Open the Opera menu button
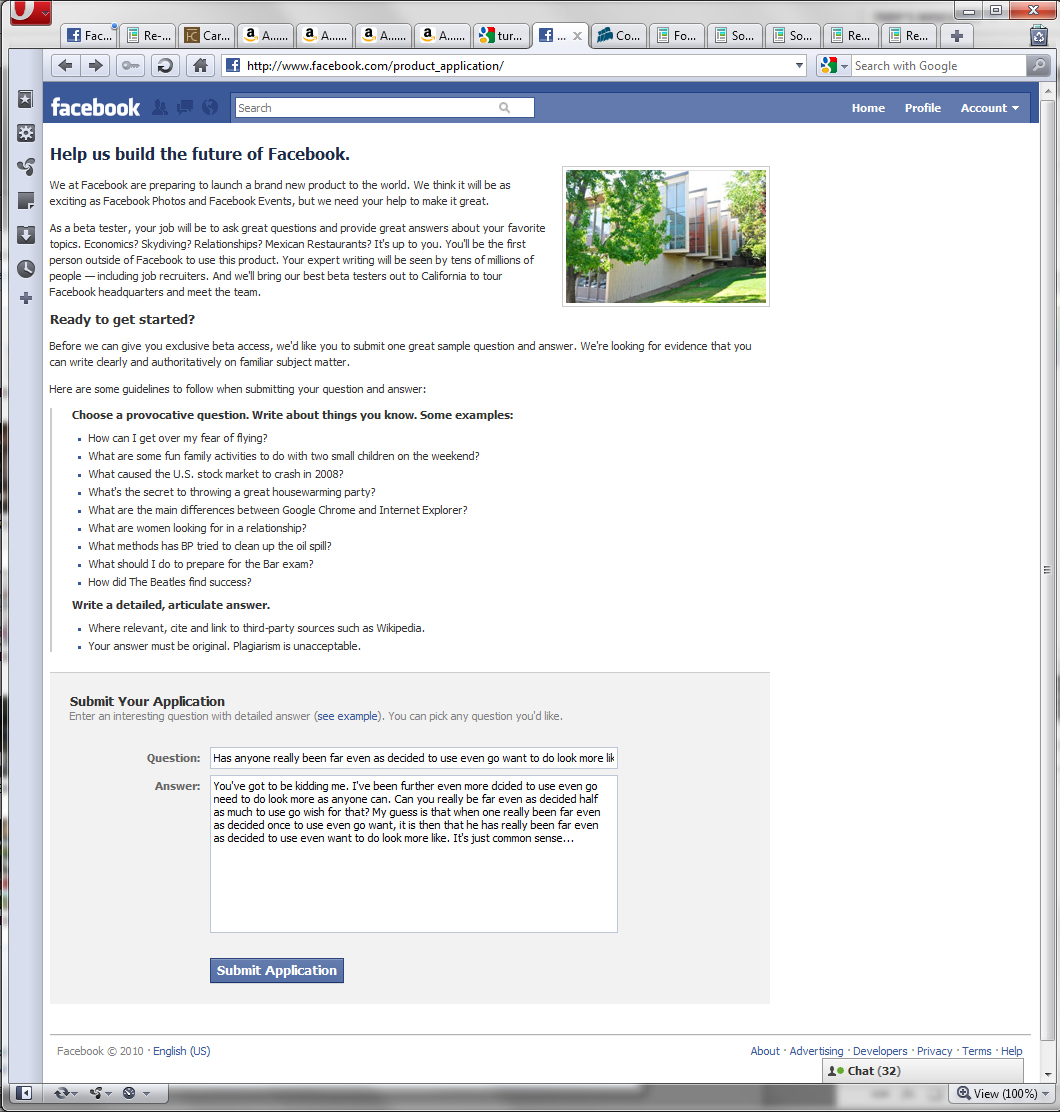This screenshot has height=1112, width=1060. pyautogui.click(x=28, y=13)
